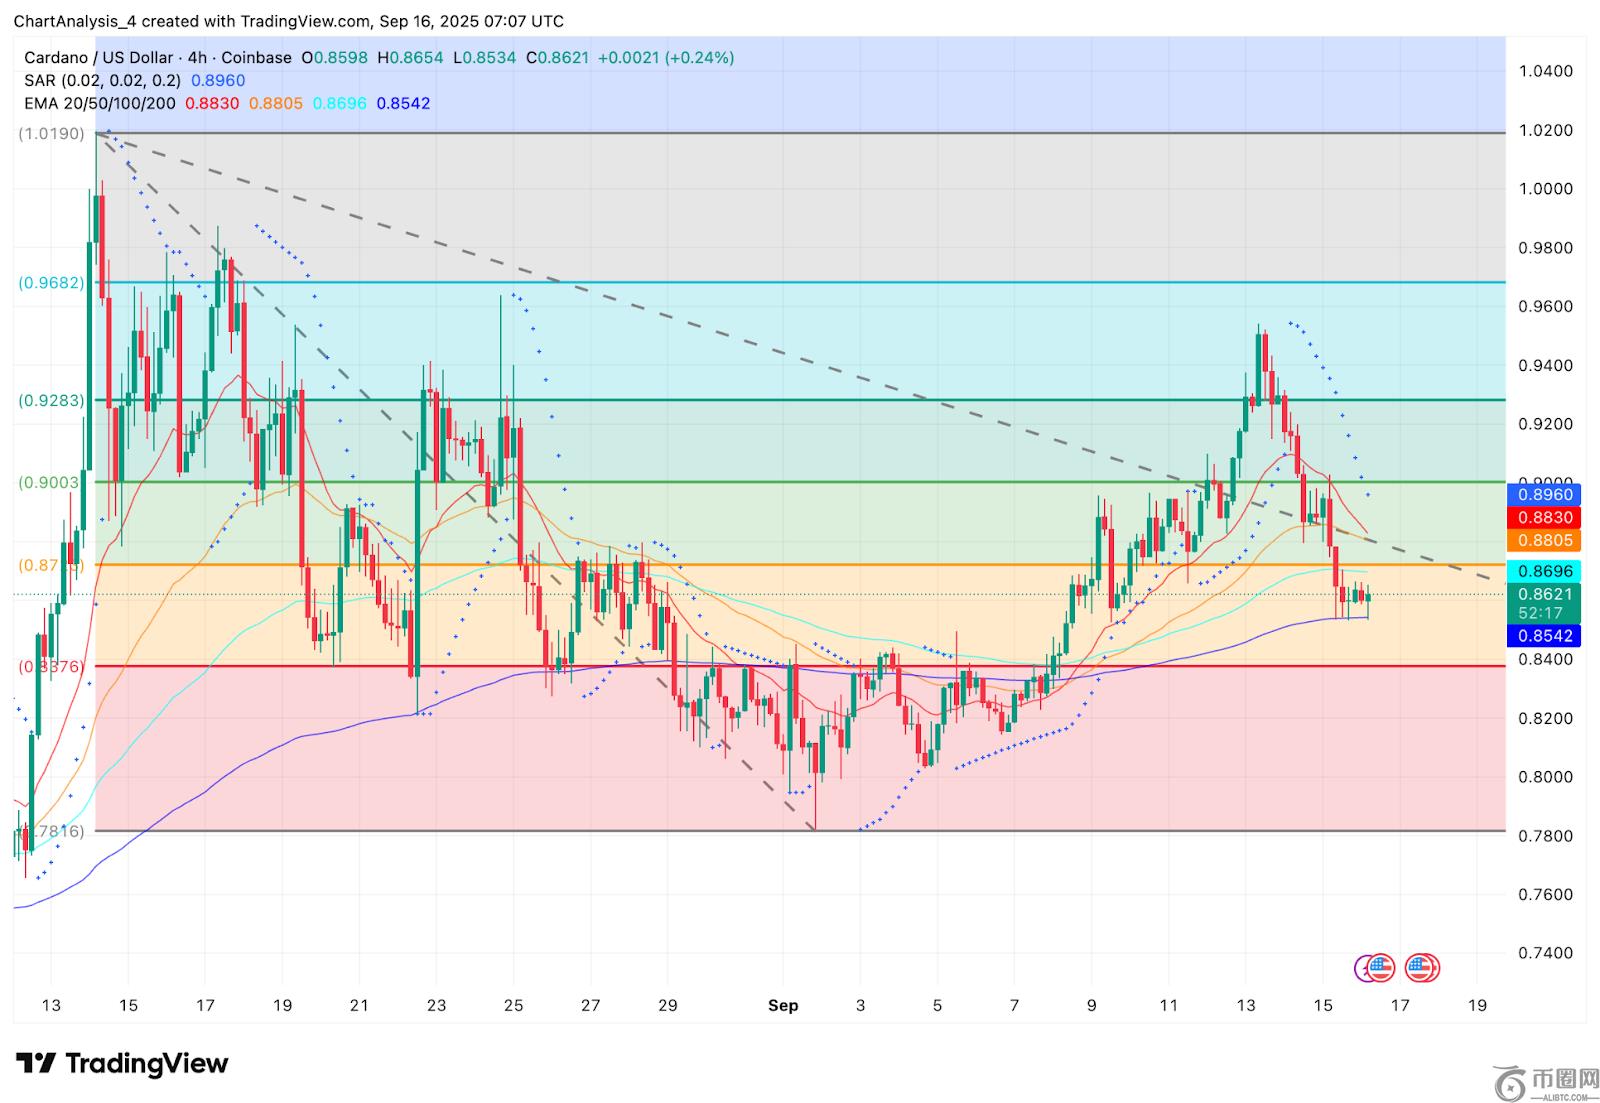Click the (0.9003) Fibonacci level label
Screen dimensions: 1600x1103
pos(51,483)
